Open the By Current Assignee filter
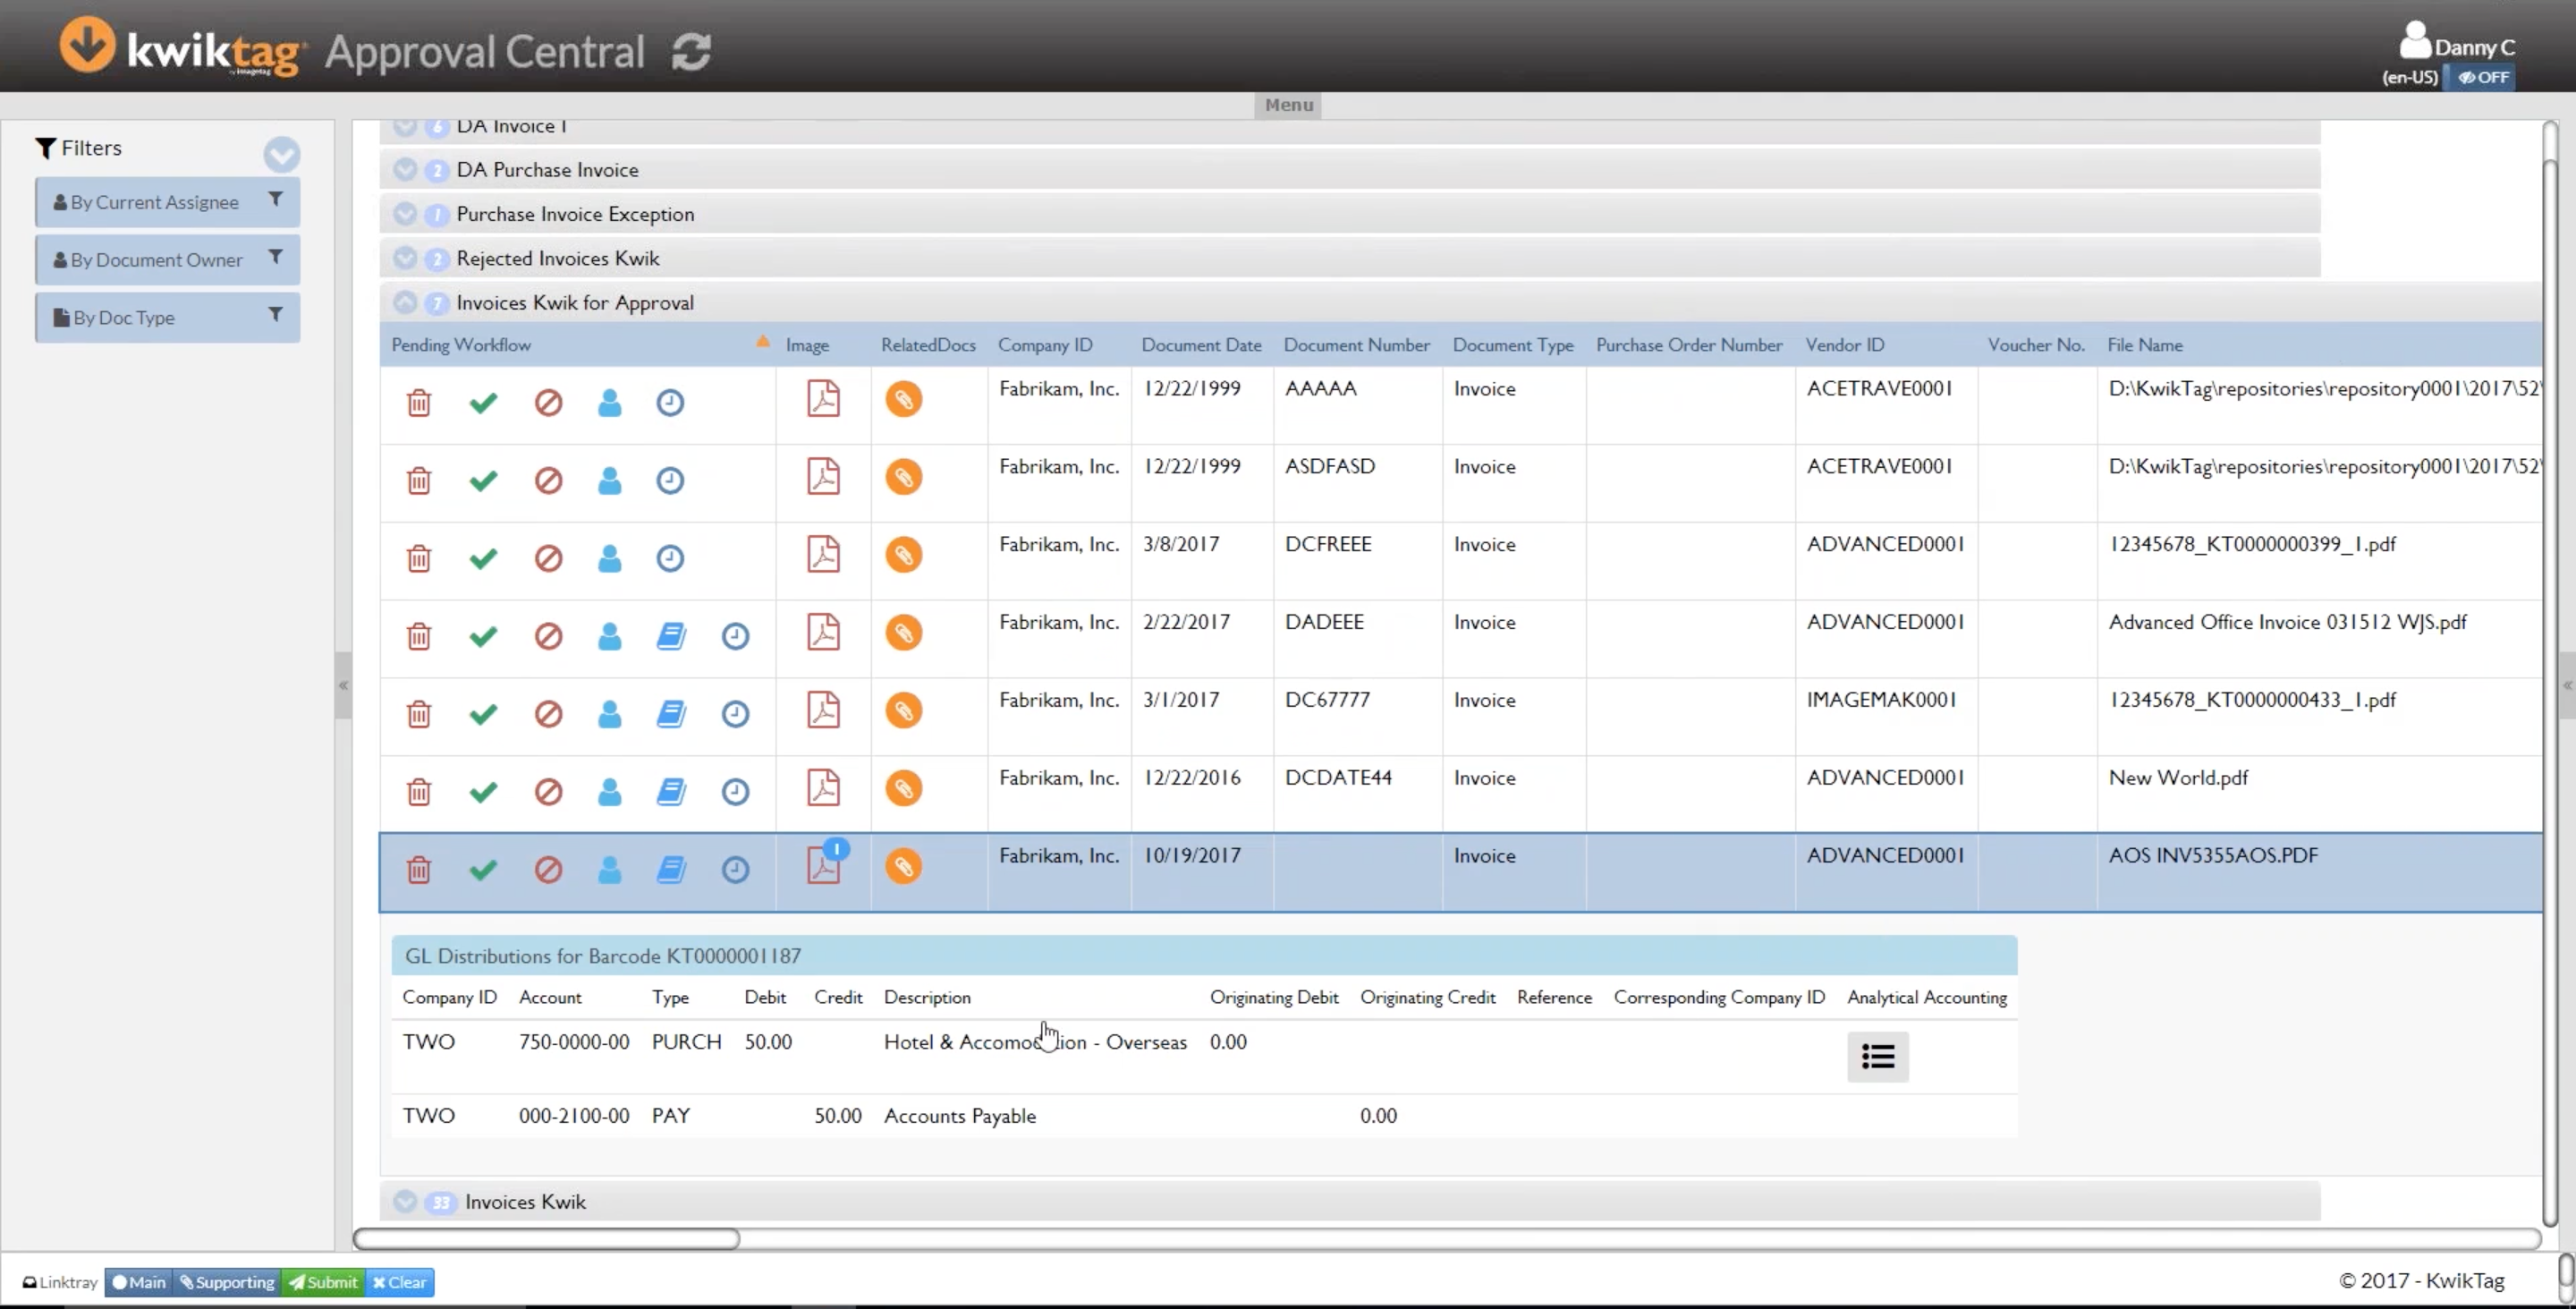The height and width of the screenshot is (1309, 2576). pyautogui.click(x=167, y=202)
